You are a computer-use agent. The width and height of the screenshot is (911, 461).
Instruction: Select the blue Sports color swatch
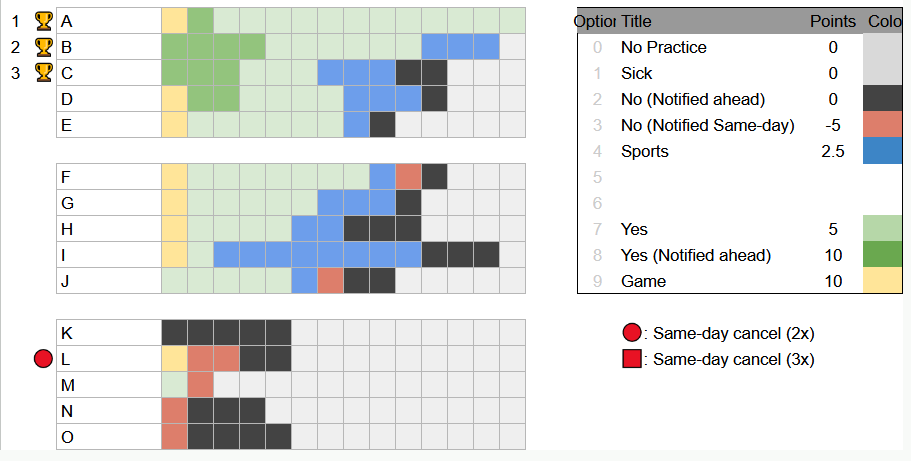[883, 151]
